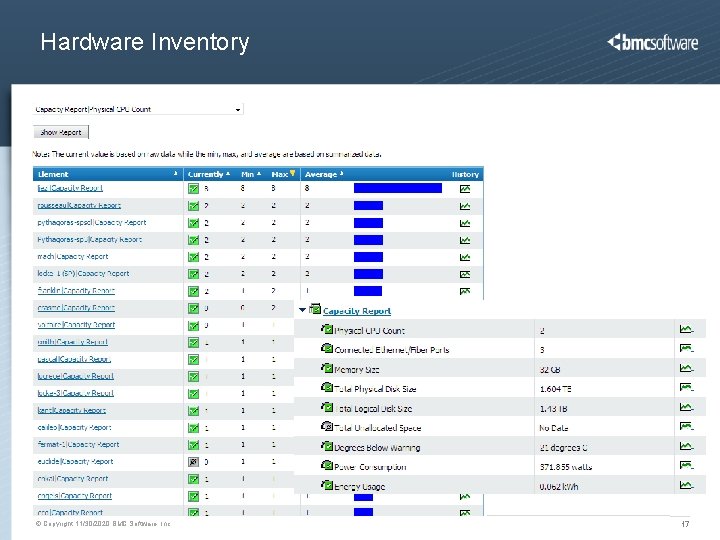
Task: Click the Show Report button
Action: (61, 132)
